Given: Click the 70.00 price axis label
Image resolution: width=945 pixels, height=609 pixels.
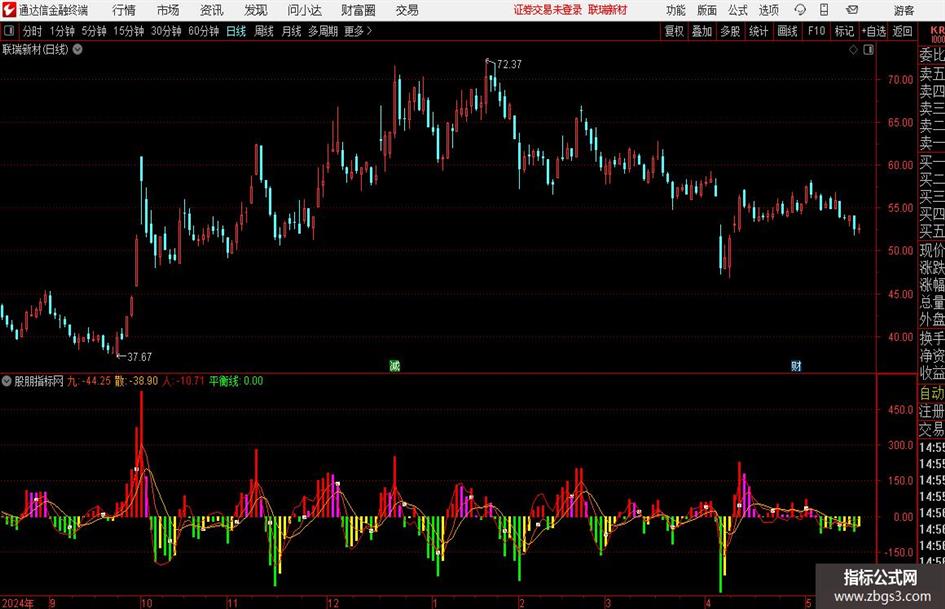Looking at the screenshot, I should click(x=900, y=80).
